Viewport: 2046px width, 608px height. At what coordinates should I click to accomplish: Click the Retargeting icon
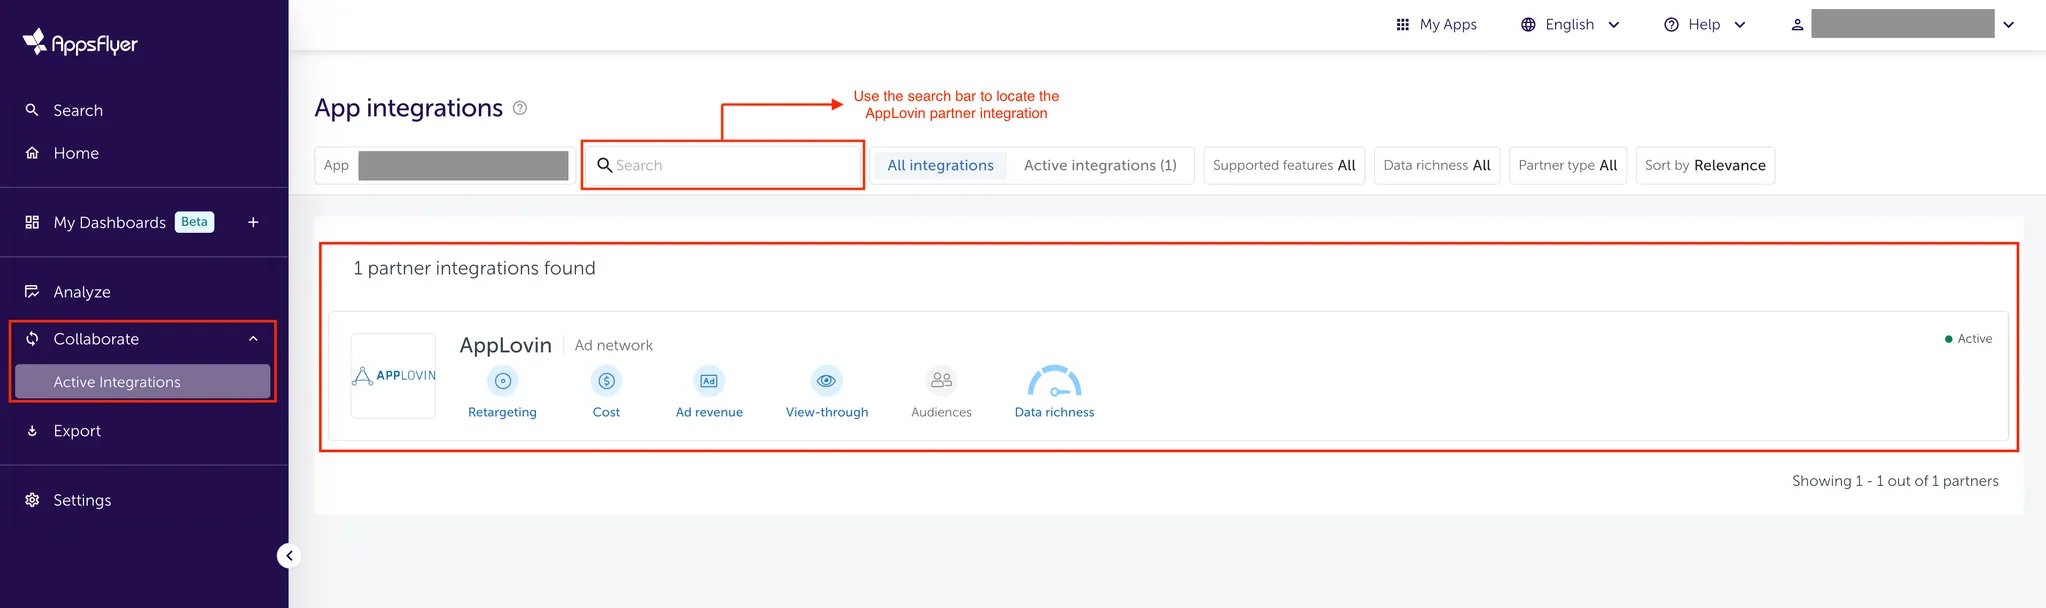[503, 381]
